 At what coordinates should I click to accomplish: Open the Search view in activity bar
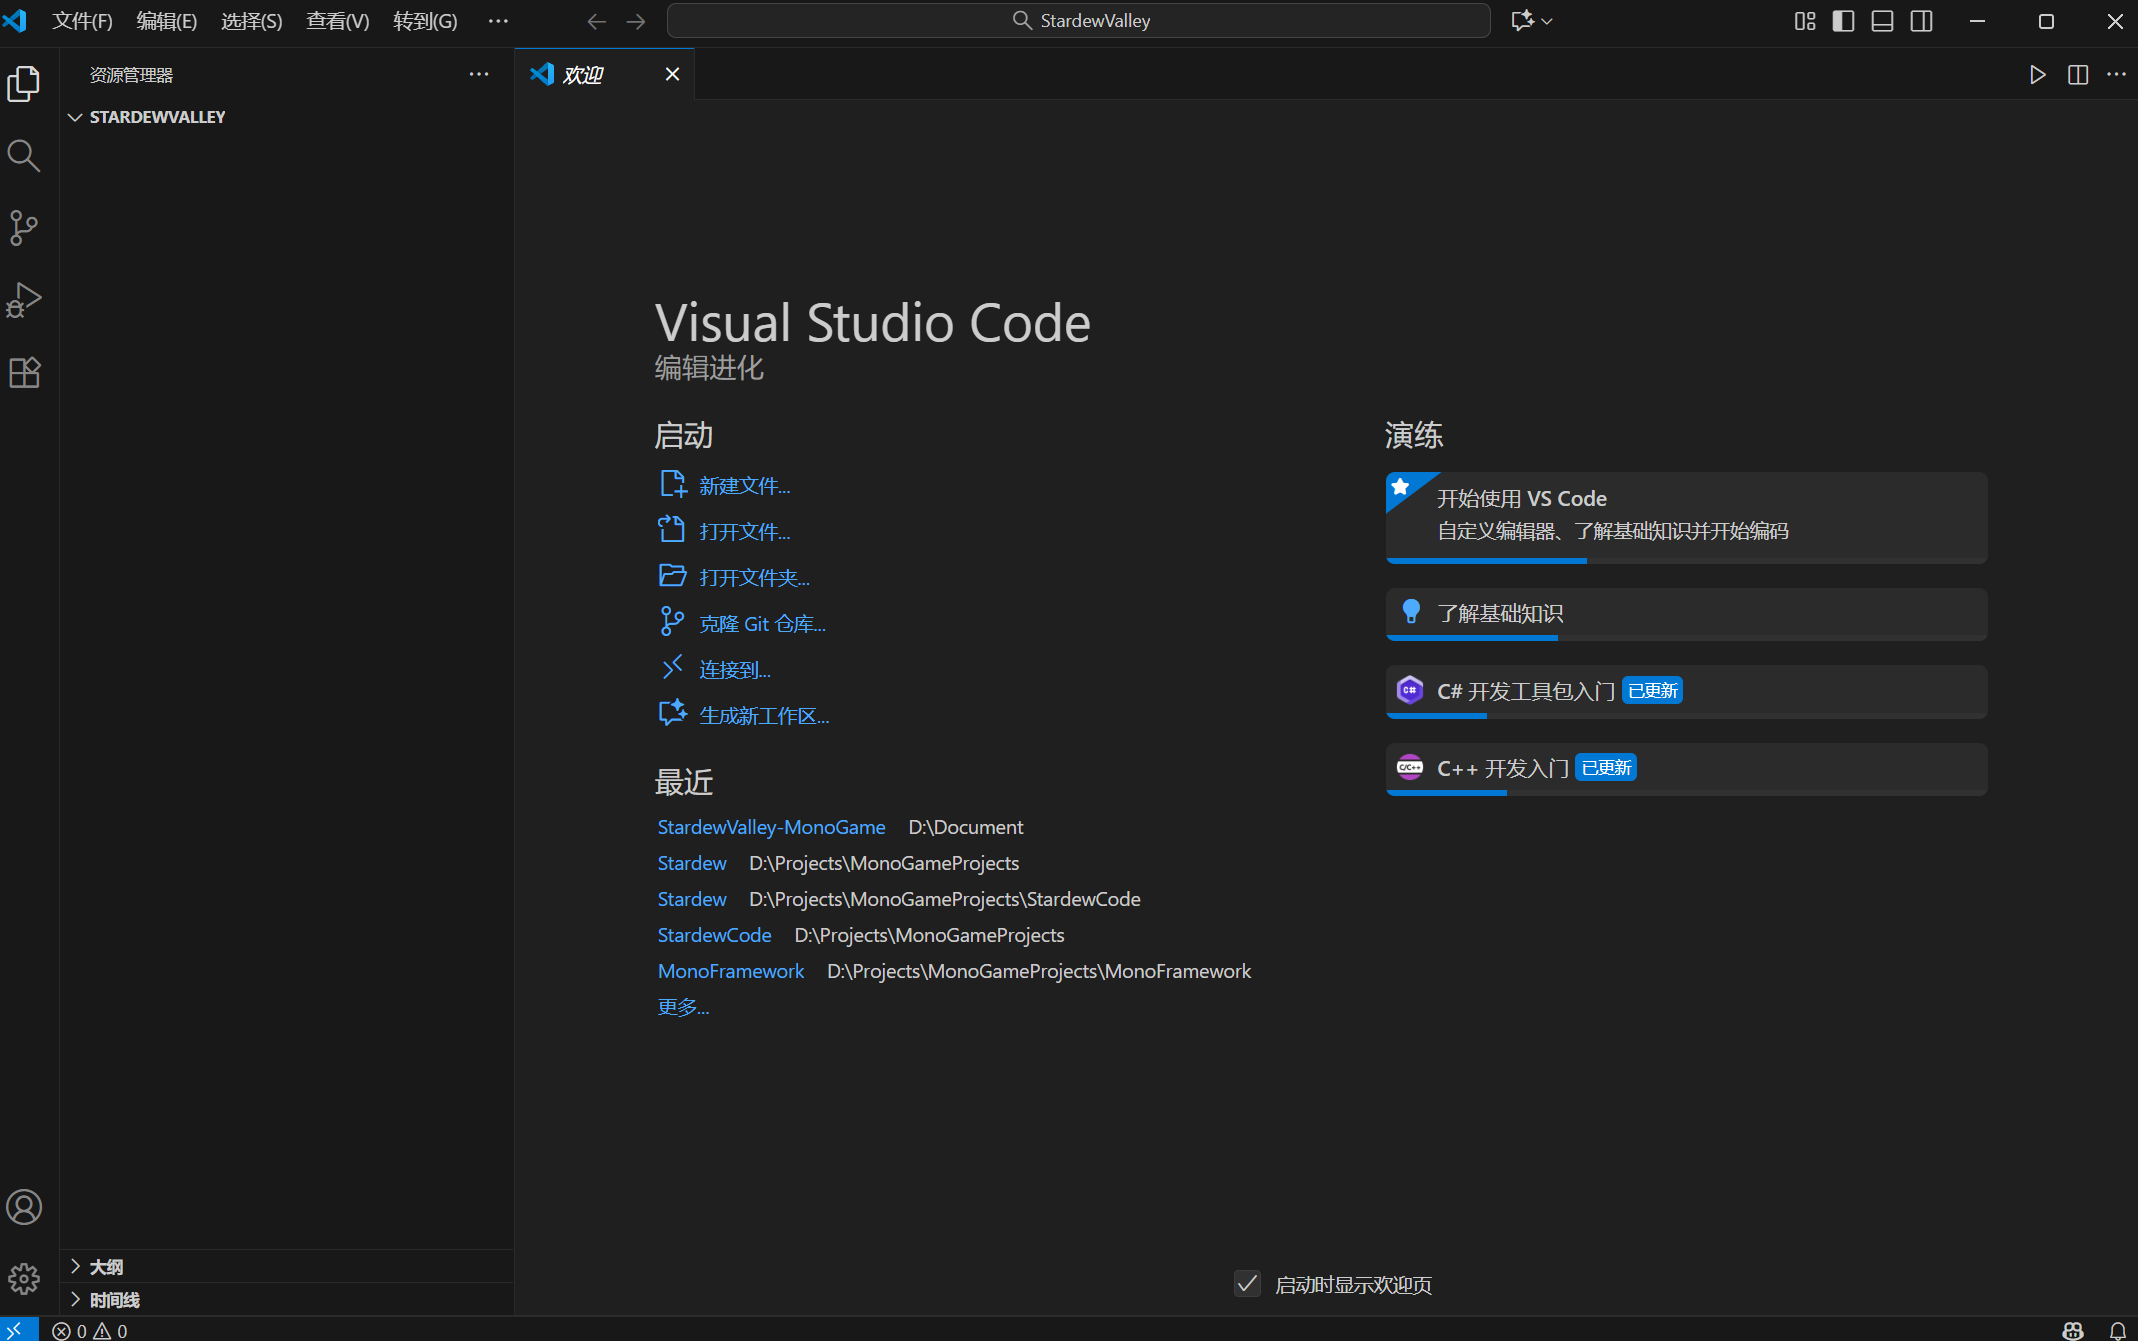[24, 156]
